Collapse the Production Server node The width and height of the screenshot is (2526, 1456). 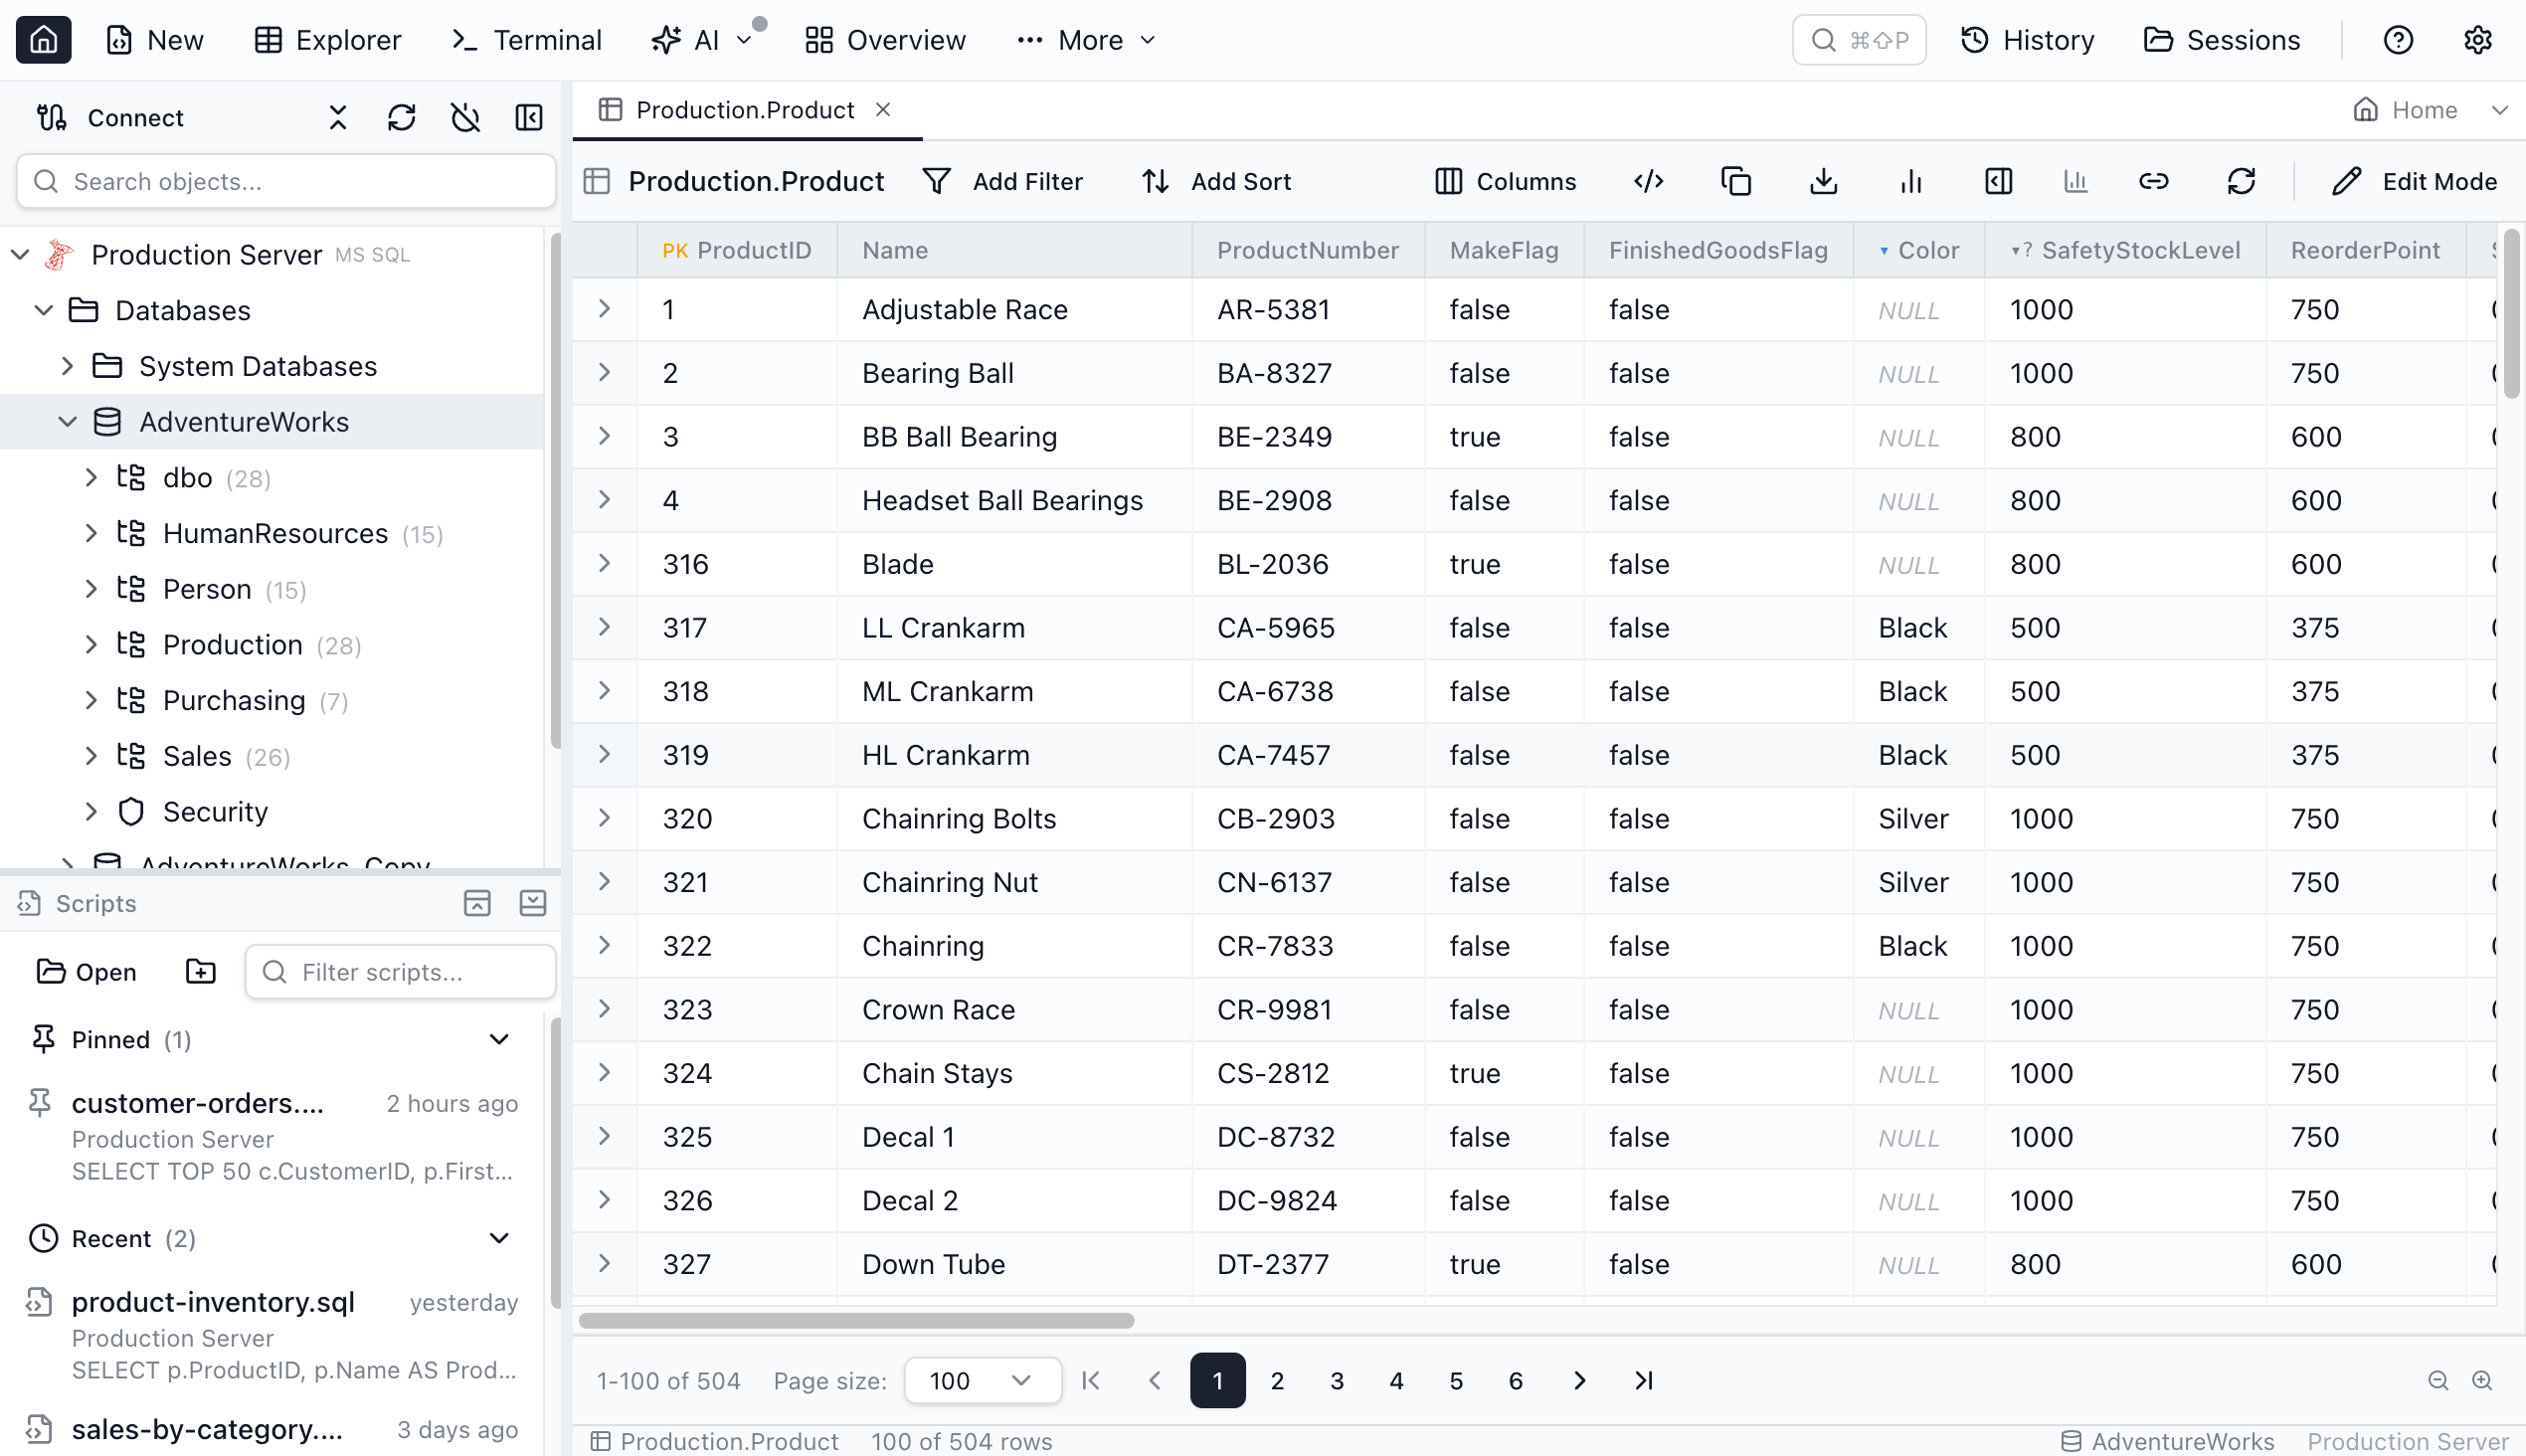(x=19, y=254)
